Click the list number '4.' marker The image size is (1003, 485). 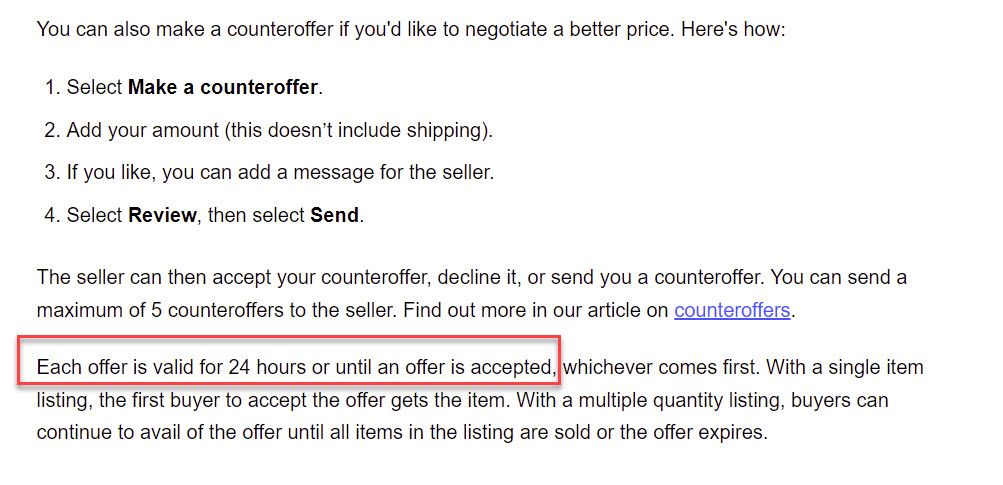click(x=52, y=215)
